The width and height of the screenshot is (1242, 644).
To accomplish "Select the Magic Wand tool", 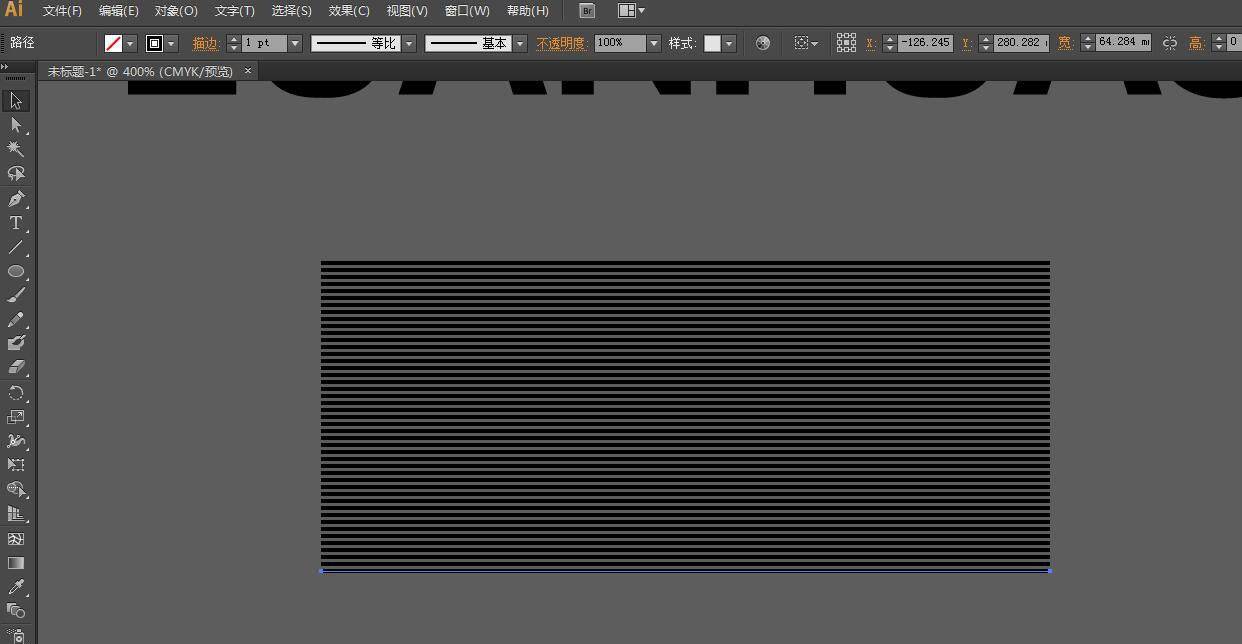I will coord(16,149).
